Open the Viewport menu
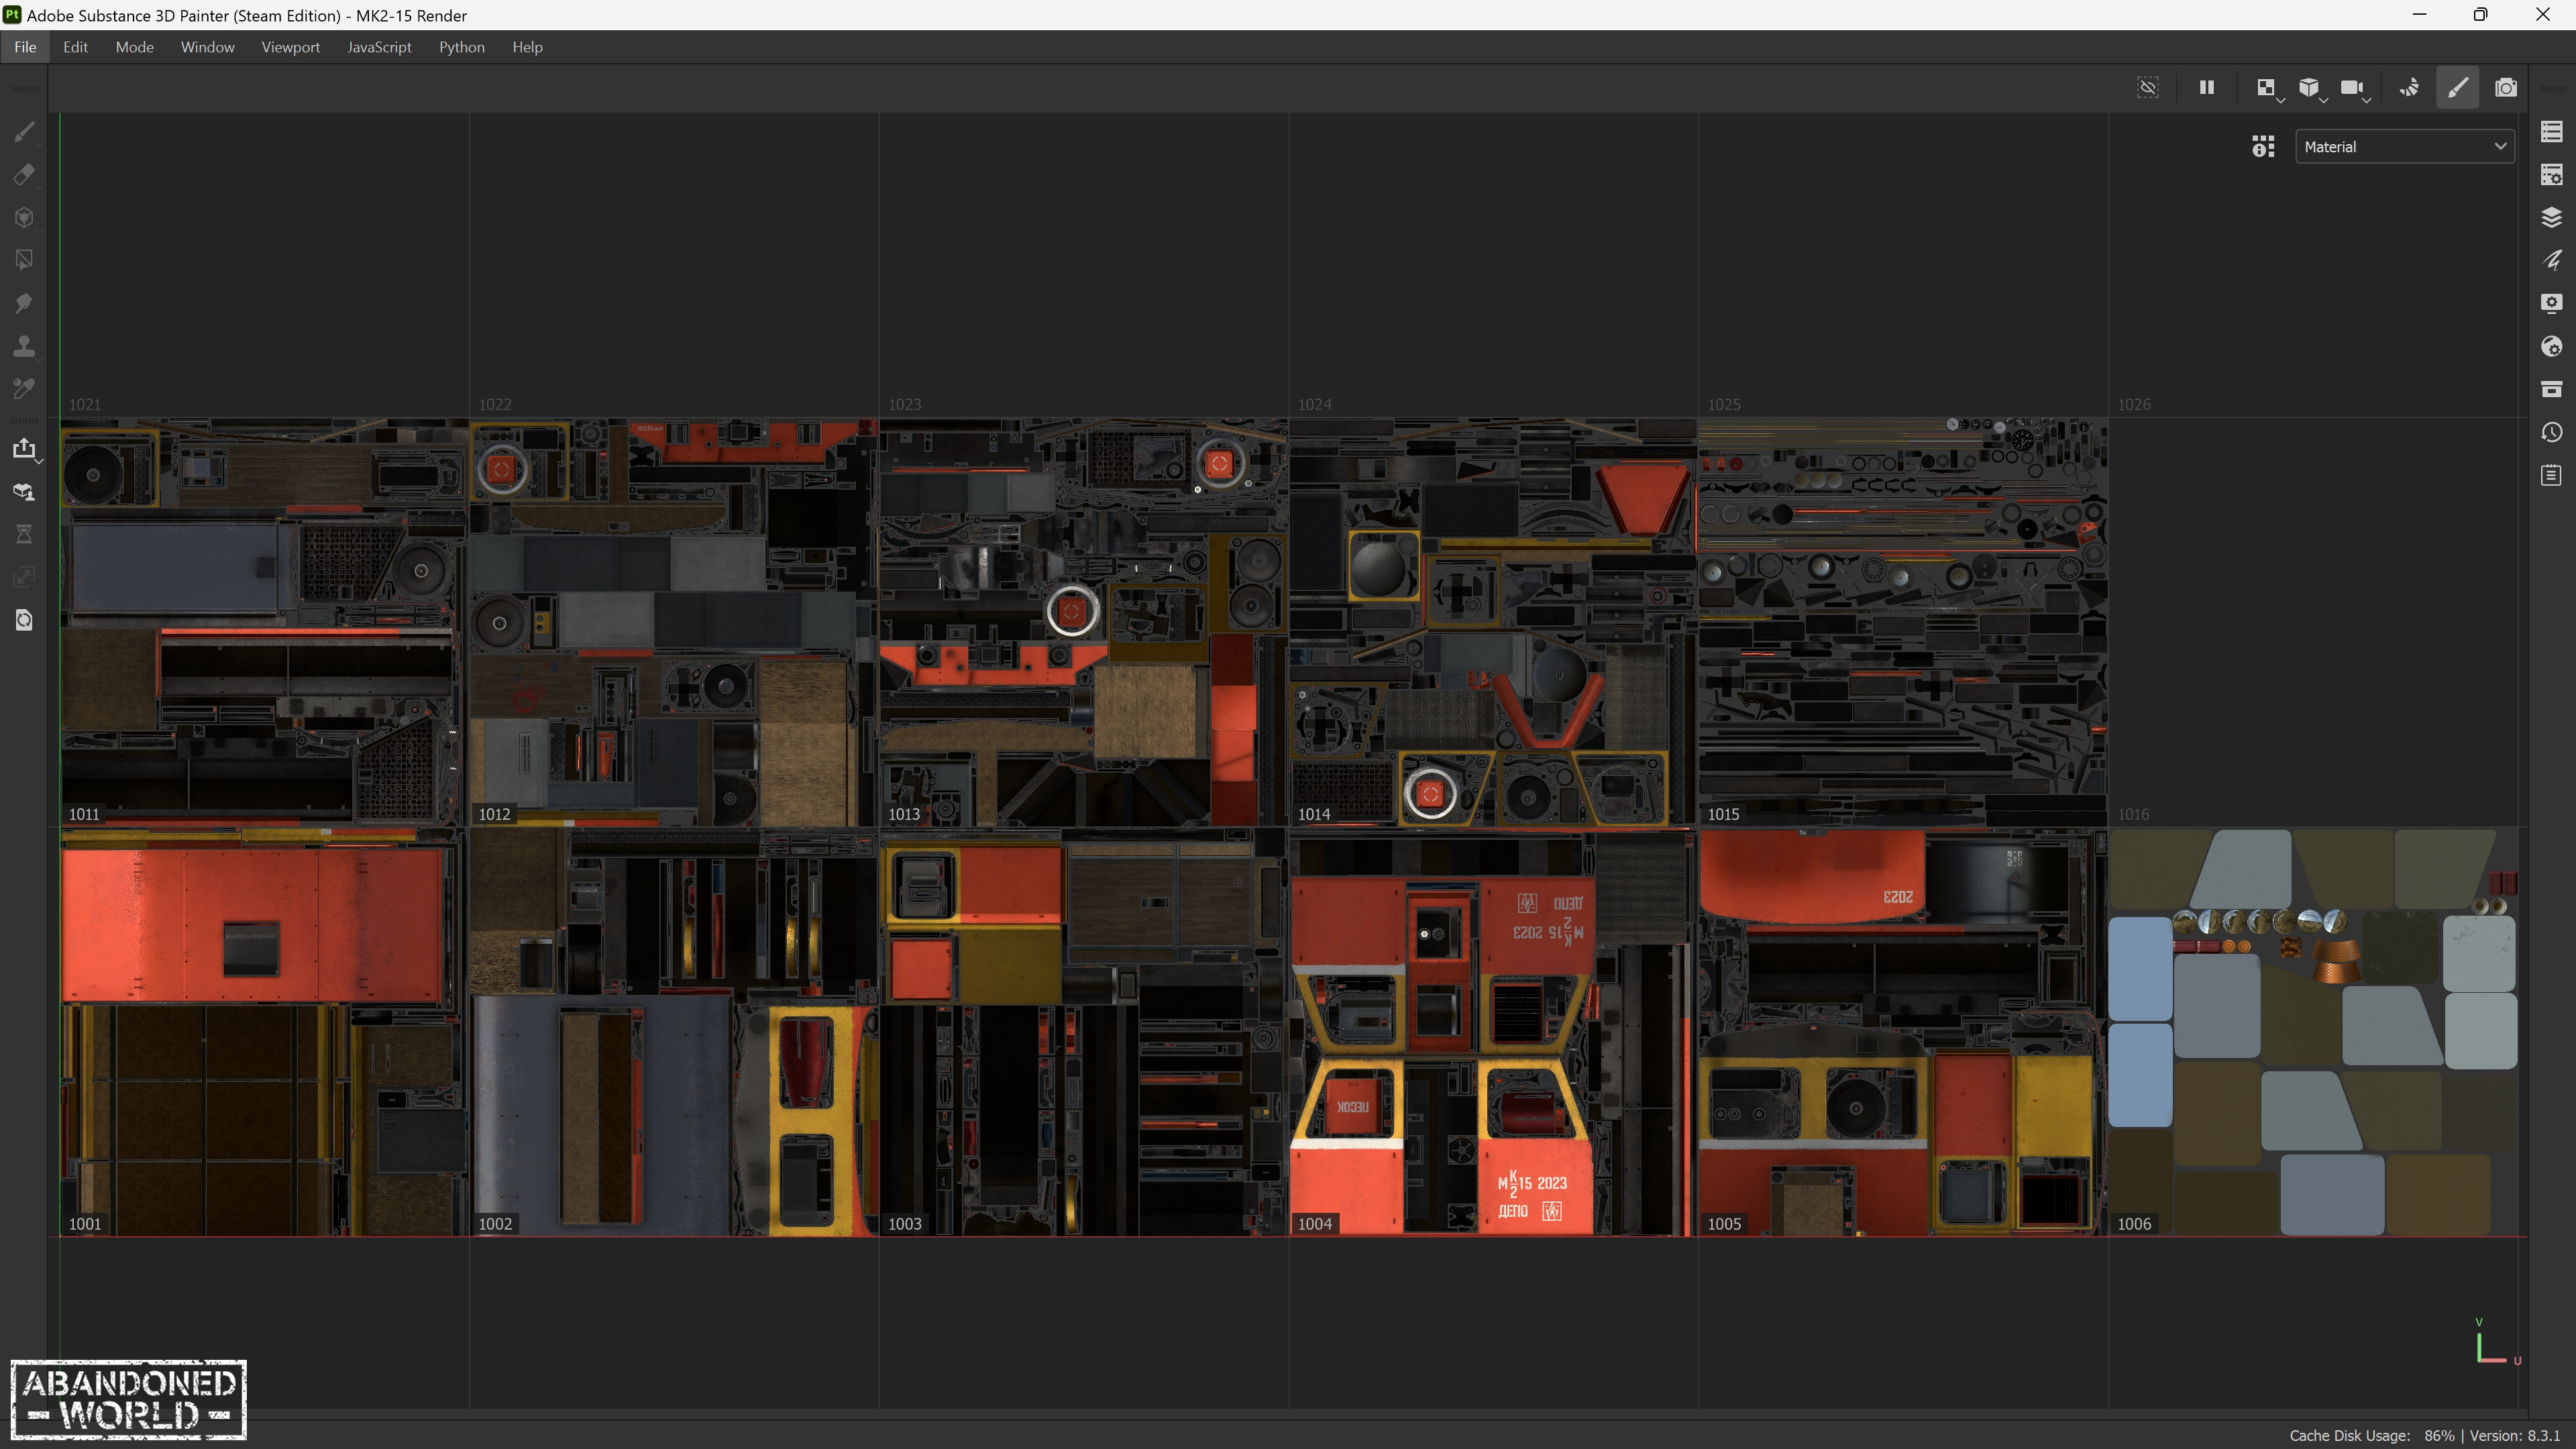Viewport: 2576px width, 1449px height. pyautogui.click(x=290, y=47)
